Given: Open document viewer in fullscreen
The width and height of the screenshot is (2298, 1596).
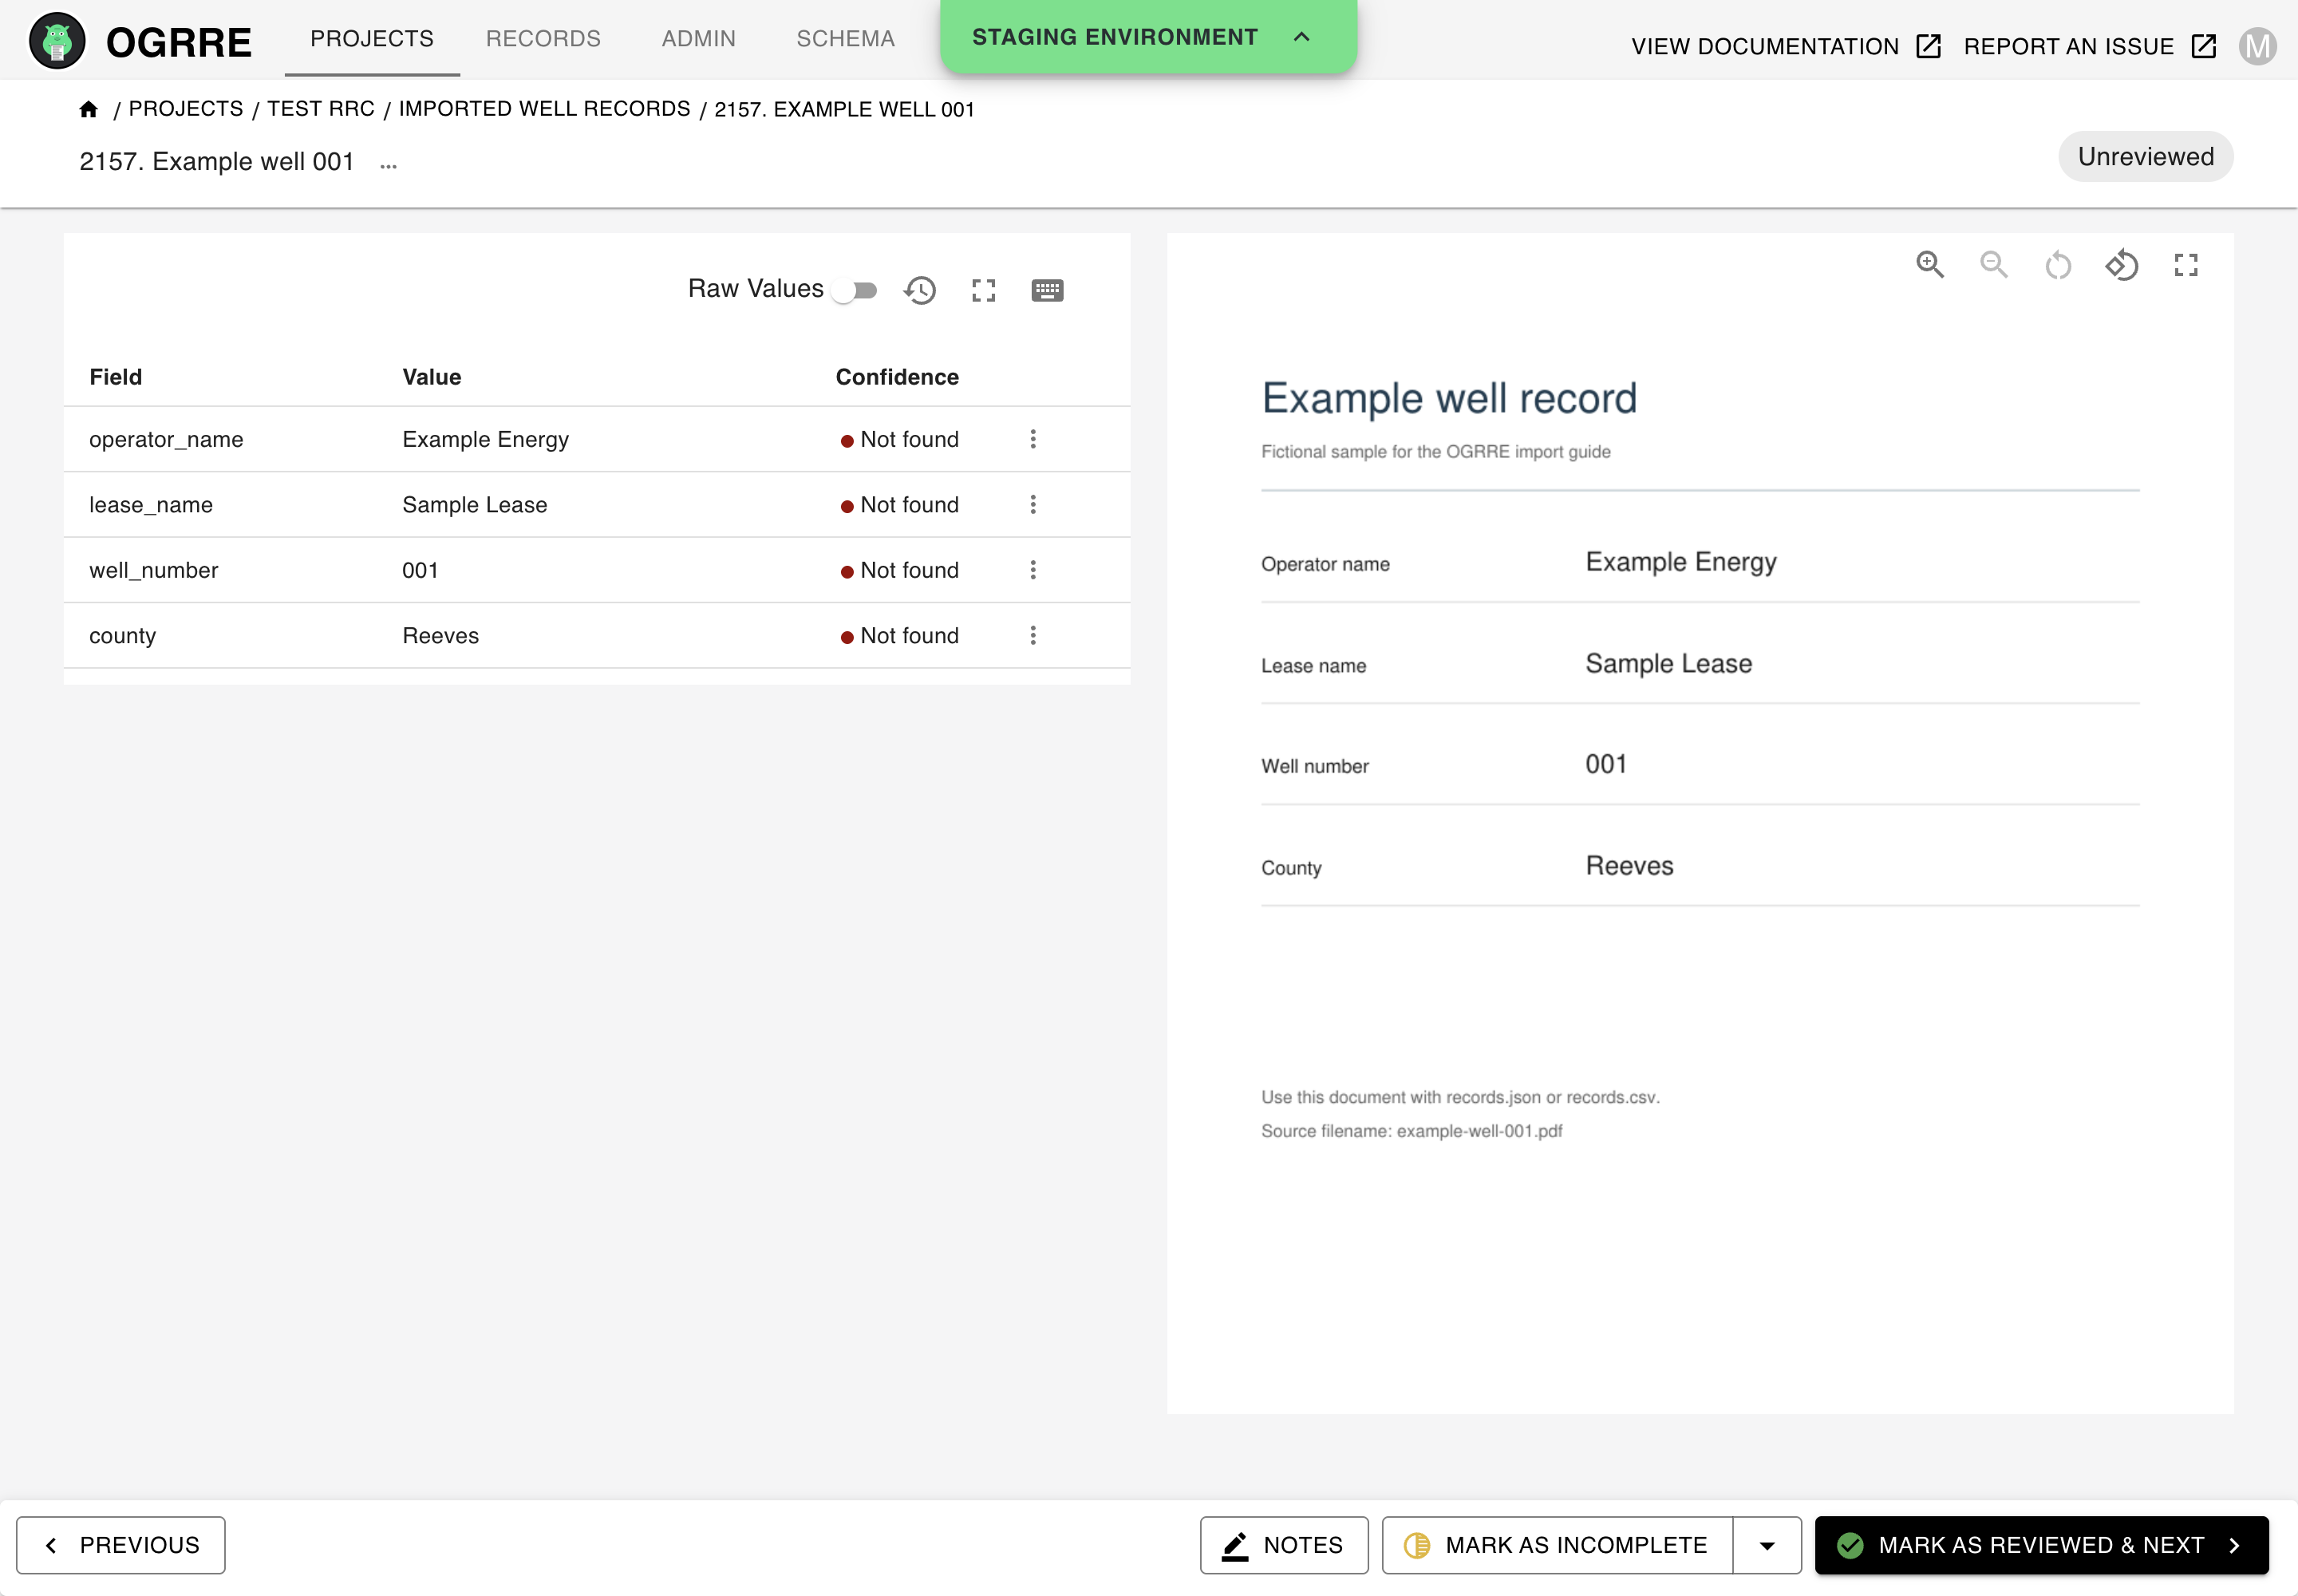Looking at the screenshot, I should click(2186, 265).
